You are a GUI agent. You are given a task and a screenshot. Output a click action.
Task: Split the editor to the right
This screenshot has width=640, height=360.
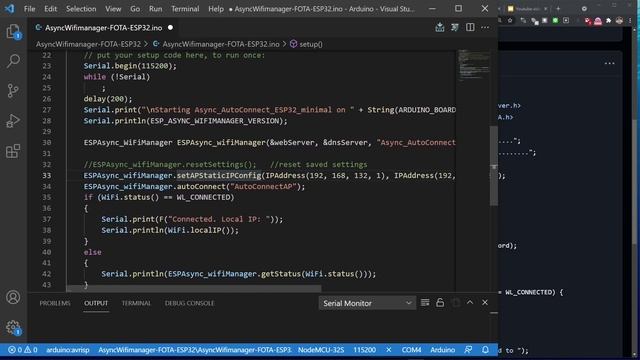[x=470, y=27]
